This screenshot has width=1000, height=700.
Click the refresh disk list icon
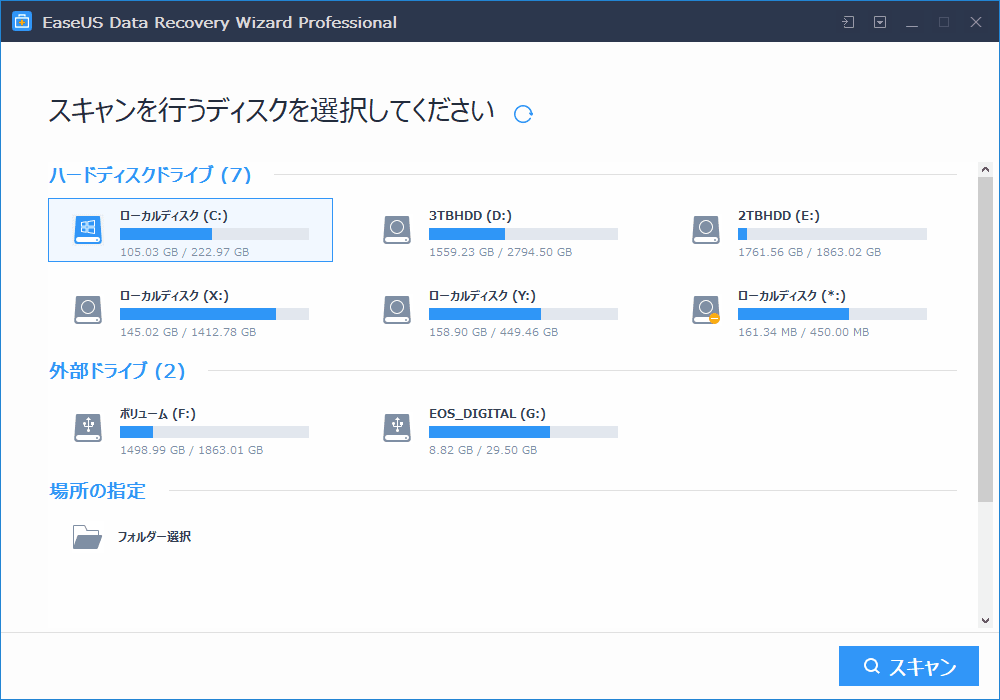pos(523,114)
